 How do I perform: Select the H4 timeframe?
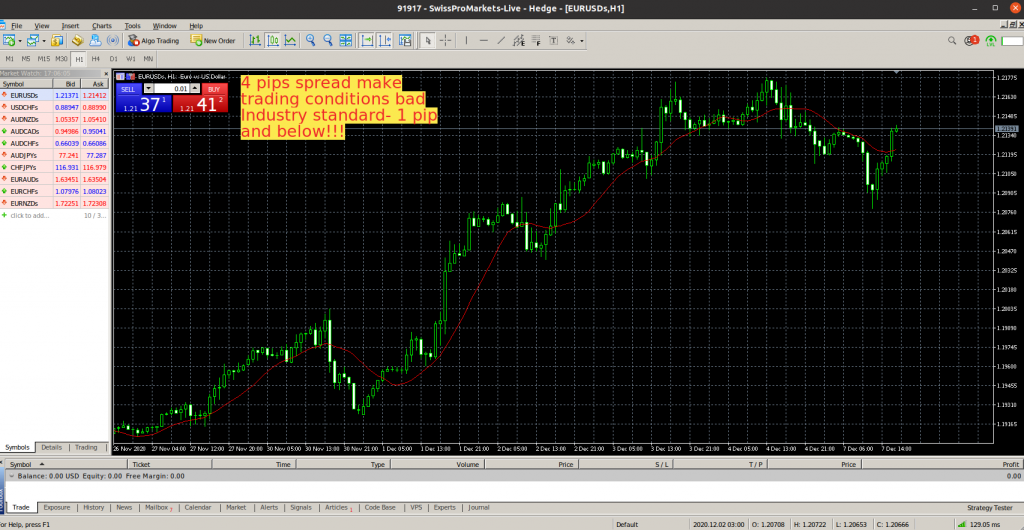[95, 59]
